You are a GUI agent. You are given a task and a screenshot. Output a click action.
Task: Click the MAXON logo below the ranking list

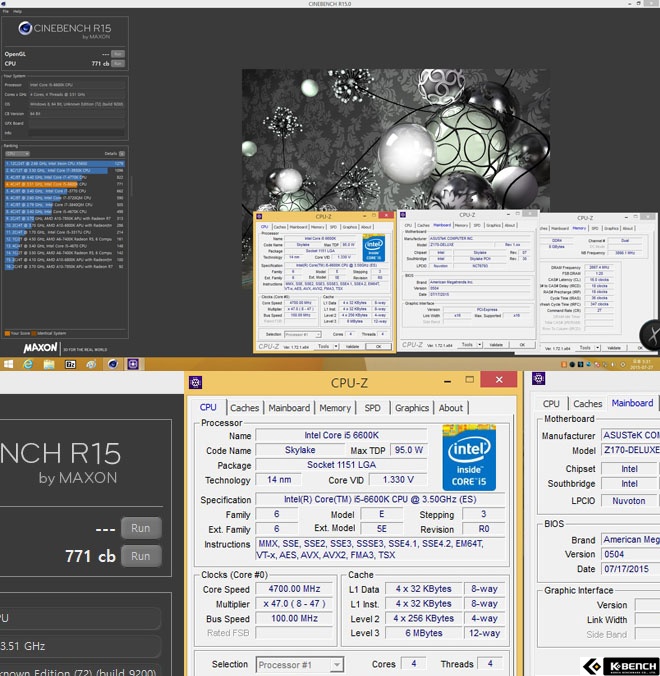pyautogui.click(x=40, y=347)
